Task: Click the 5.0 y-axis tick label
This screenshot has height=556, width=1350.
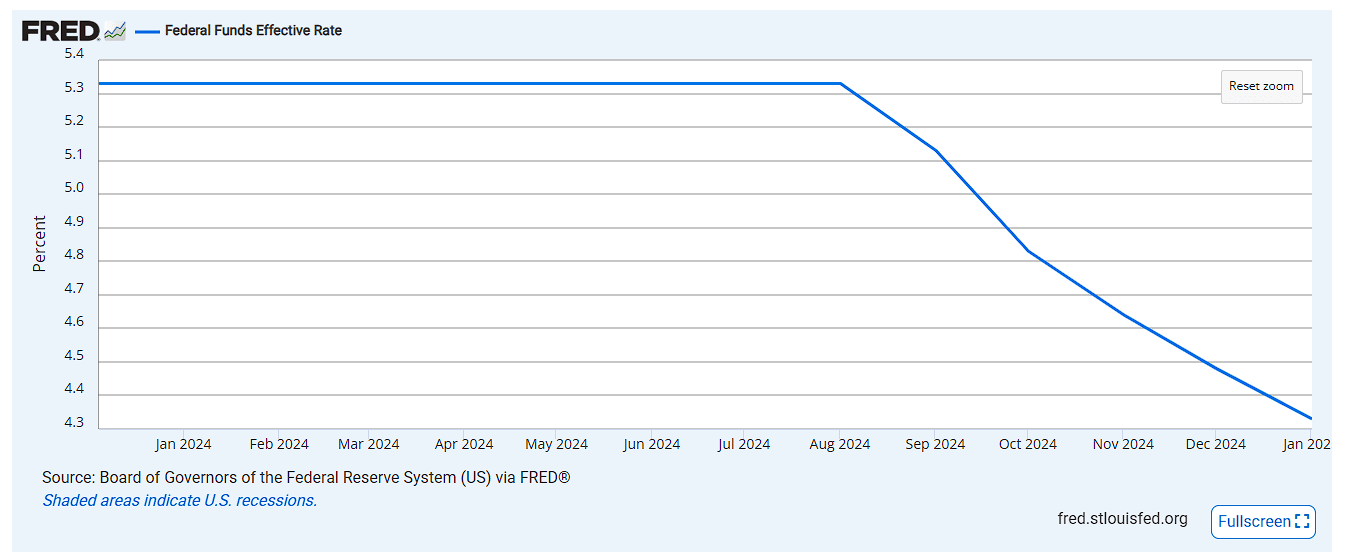Action: point(74,189)
